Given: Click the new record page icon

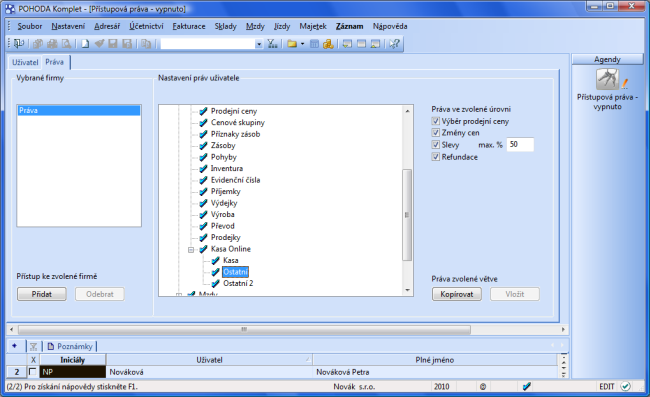Looking at the screenshot, I should coord(85,44).
